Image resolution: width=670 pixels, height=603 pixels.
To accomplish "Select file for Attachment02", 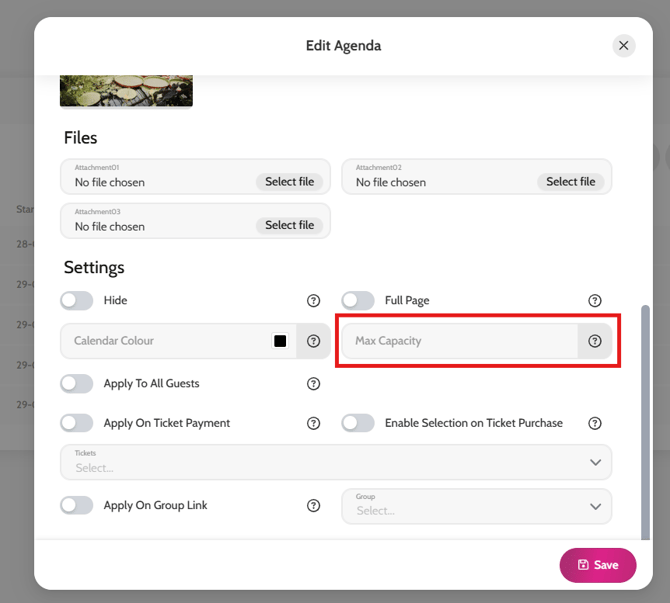I will [x=570, y=182].
